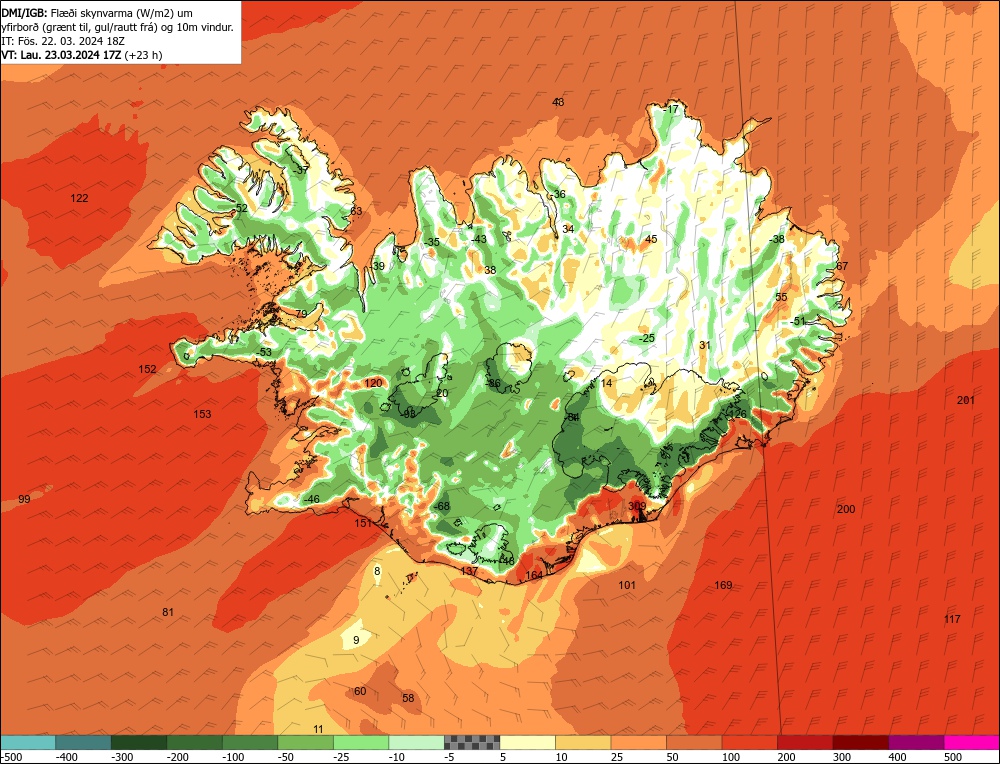Click the palest green legend swatch between -10 and -5

click(x=416, y=742)
